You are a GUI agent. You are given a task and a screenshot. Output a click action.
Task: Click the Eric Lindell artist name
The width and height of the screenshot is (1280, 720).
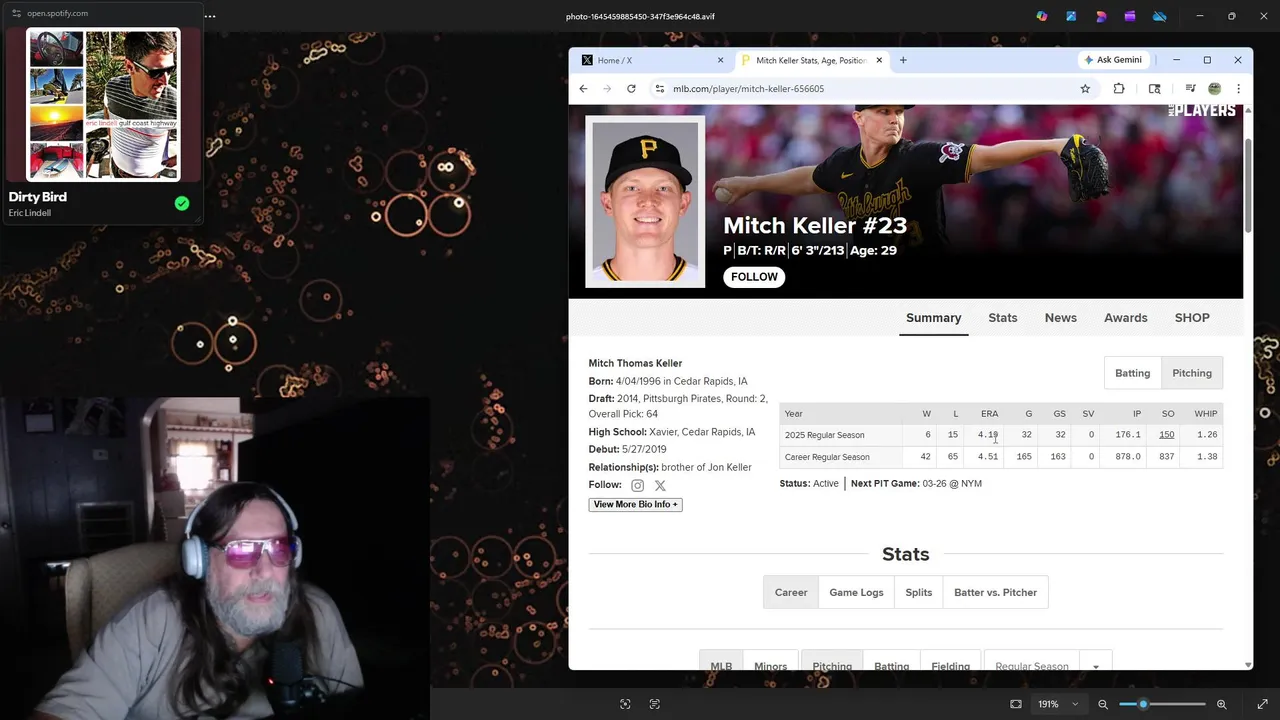[29, 213]
